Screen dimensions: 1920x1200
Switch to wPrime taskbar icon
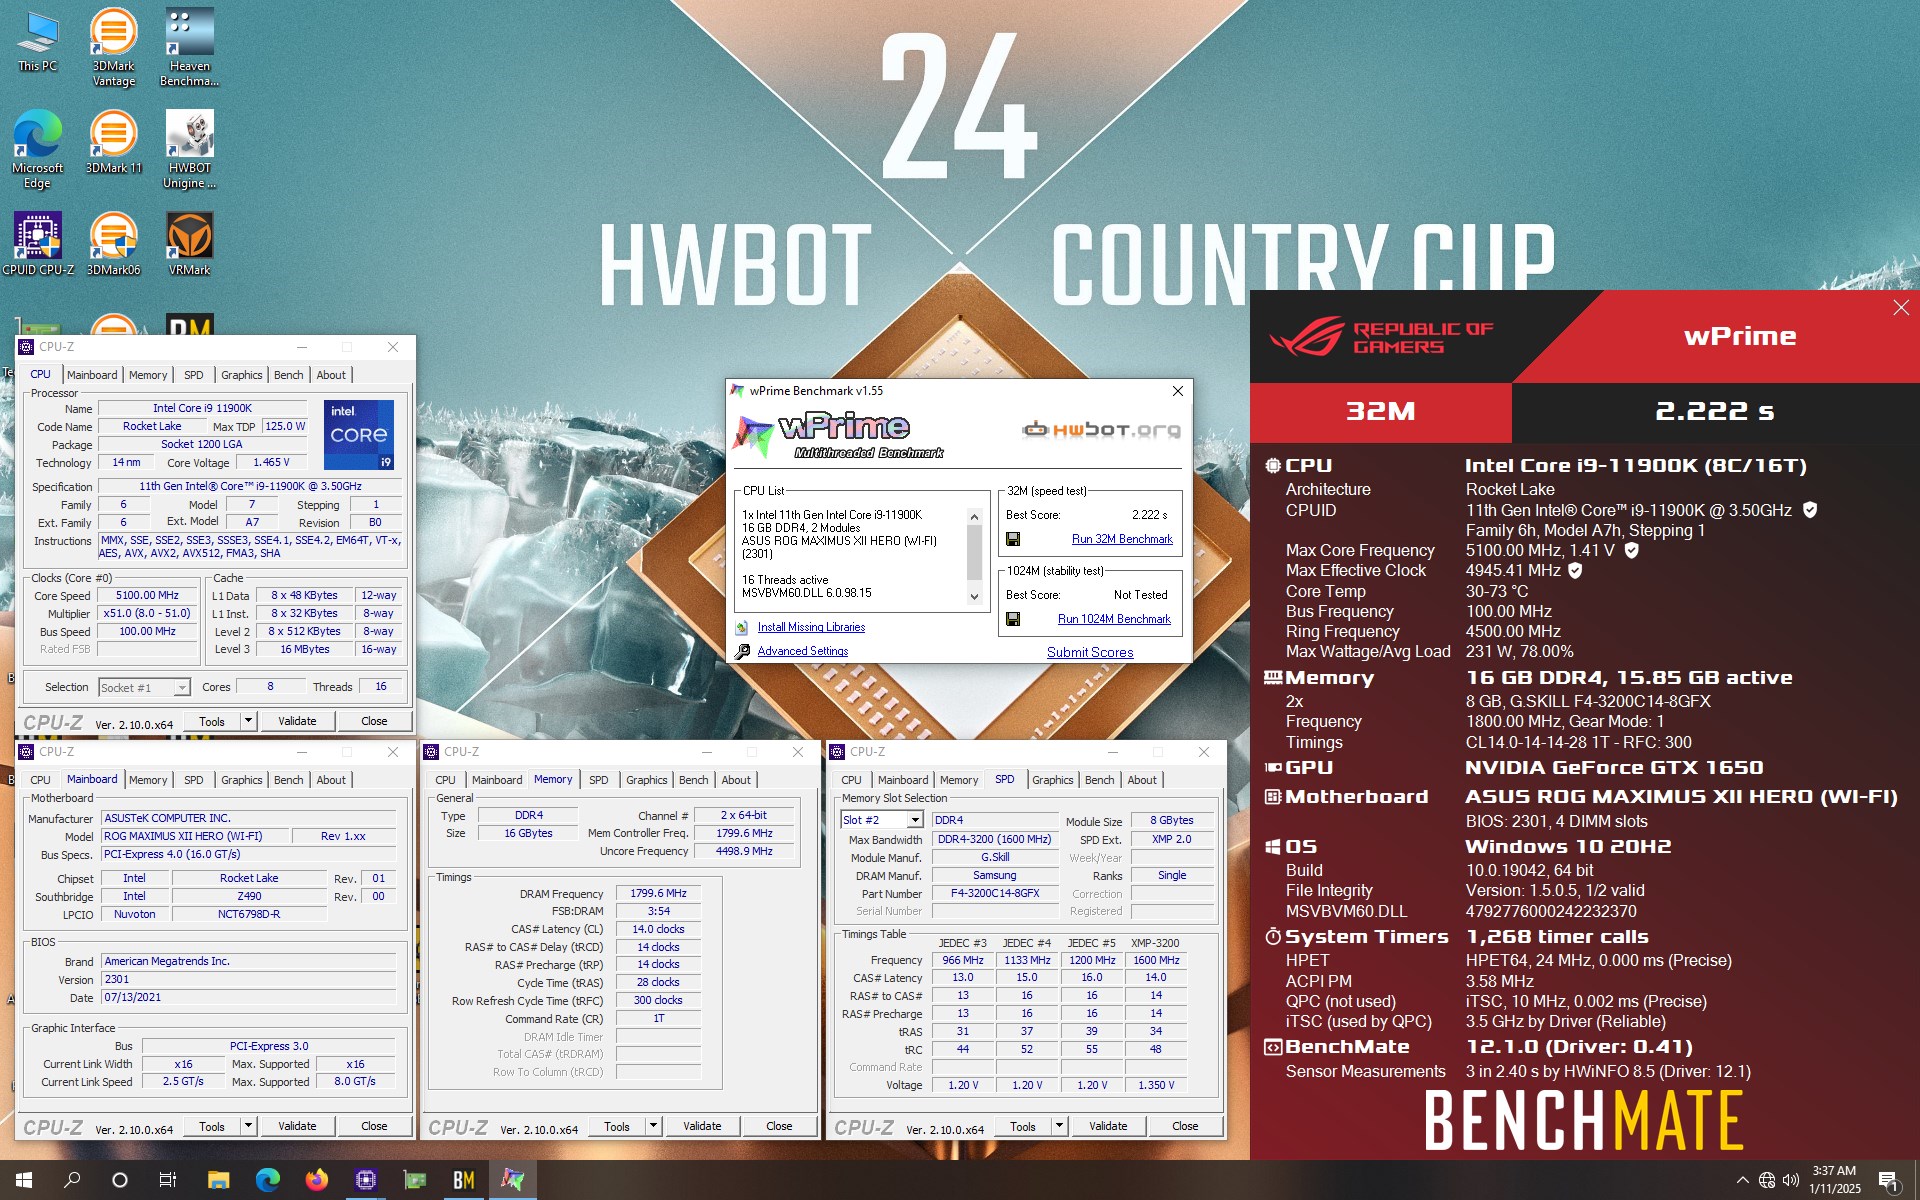tap(513, 1180)
